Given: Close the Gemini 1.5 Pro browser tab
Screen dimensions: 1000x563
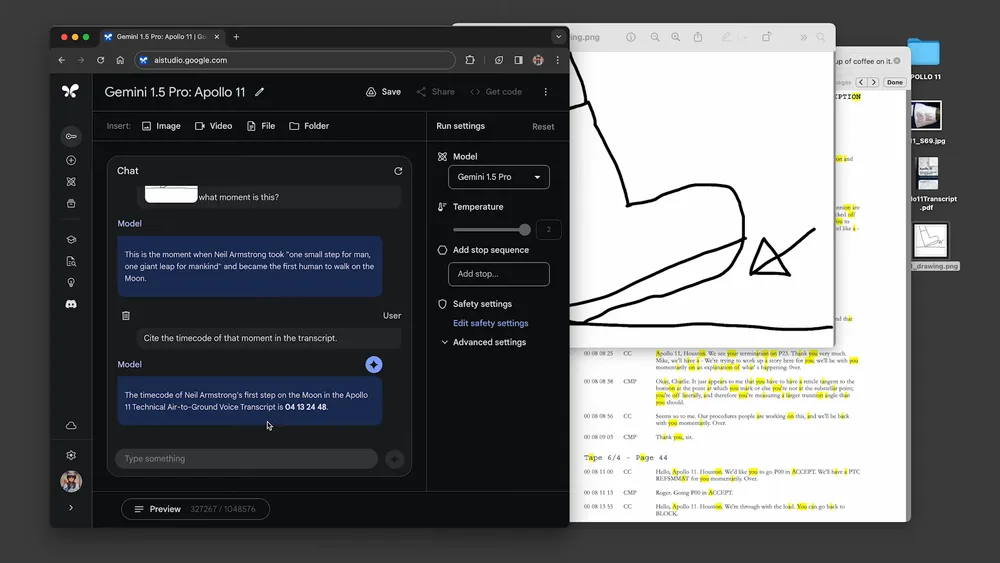Looking at the screenshot, I should coord(217,37).
